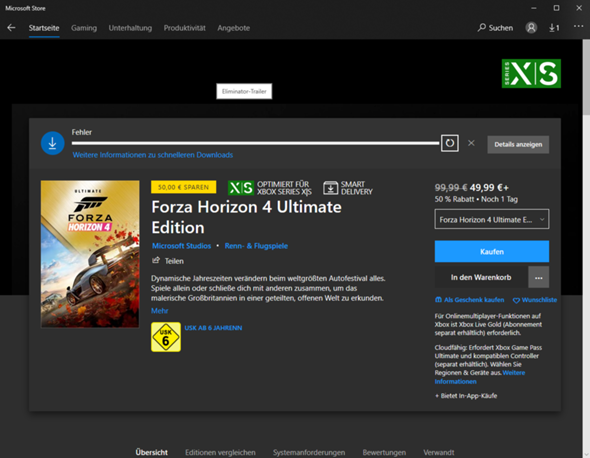Screen dimensions: 590x458
Task: Click the Eliminator-Trailer button
Action: pos(244,91)
